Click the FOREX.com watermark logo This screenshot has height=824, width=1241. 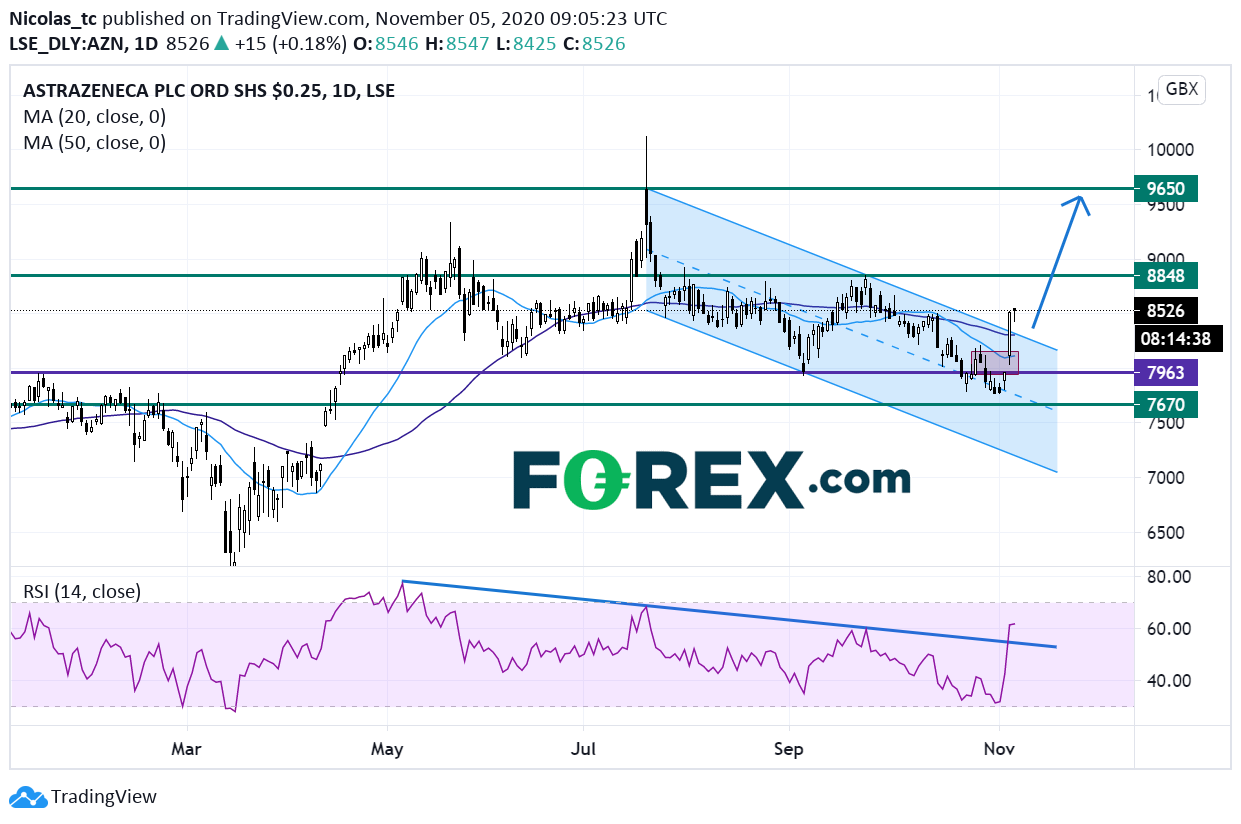(x=711, y=479)
